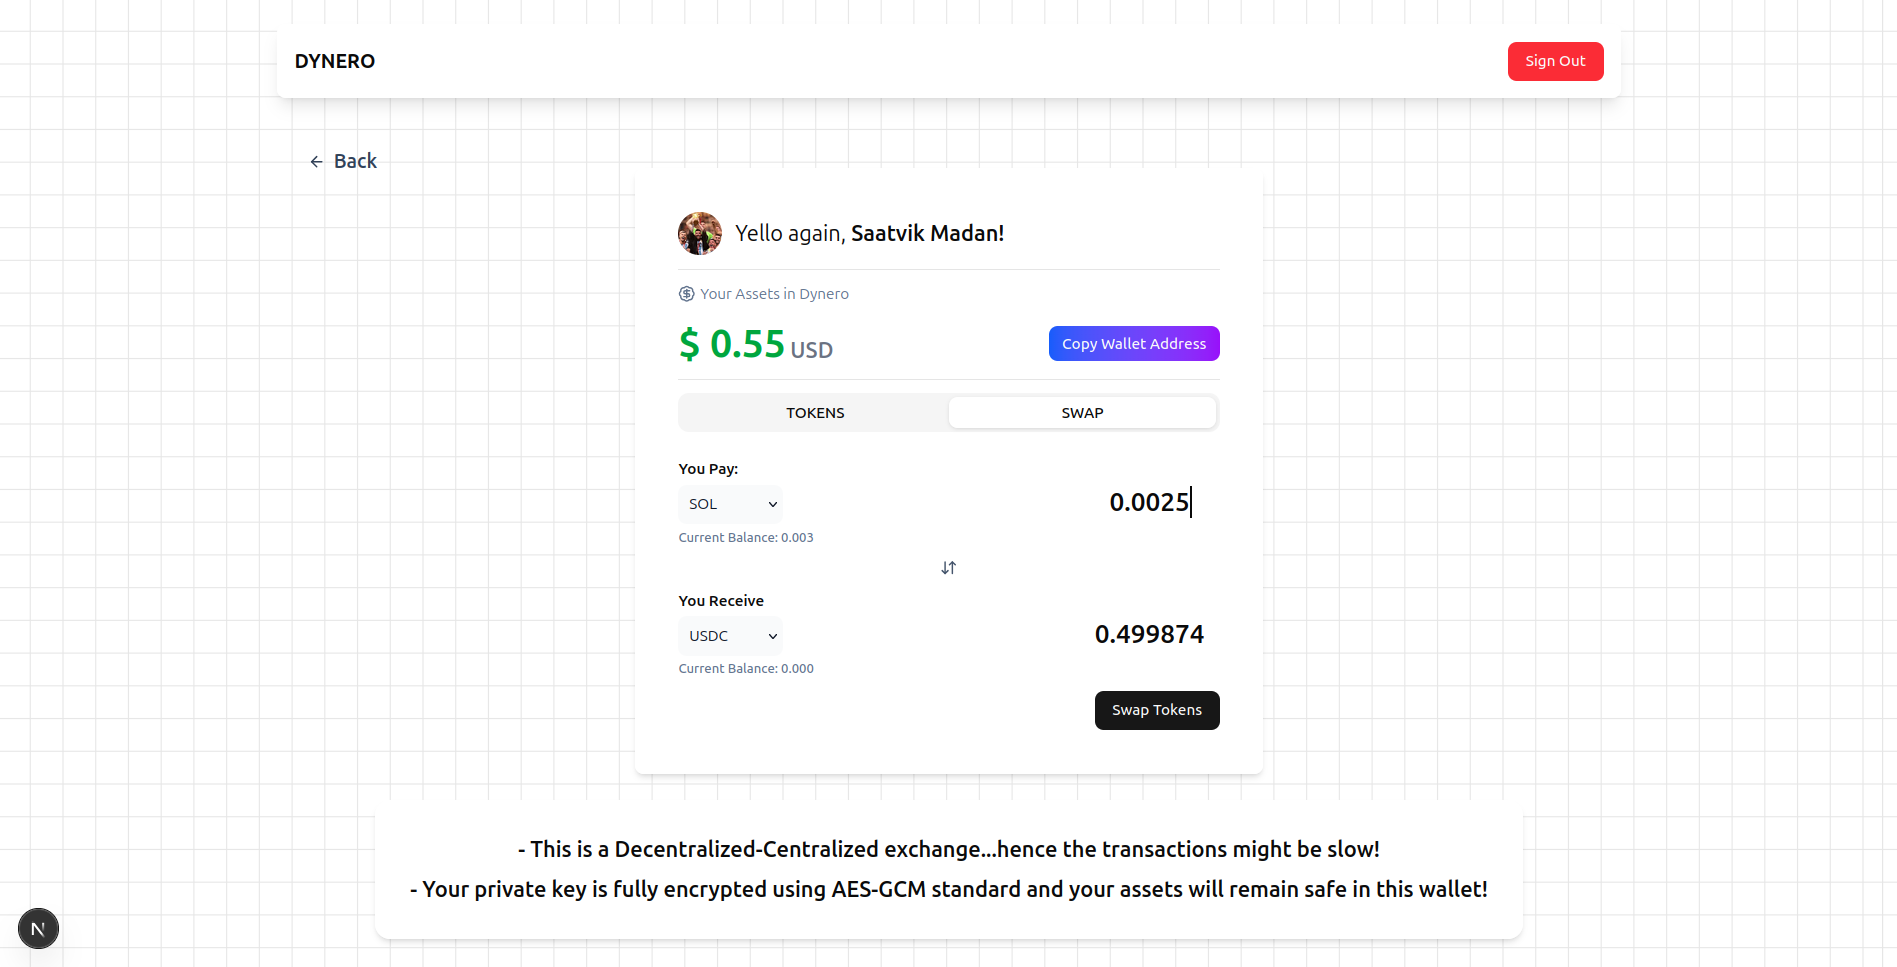Select the SWAP tab

pos(1082,413)
